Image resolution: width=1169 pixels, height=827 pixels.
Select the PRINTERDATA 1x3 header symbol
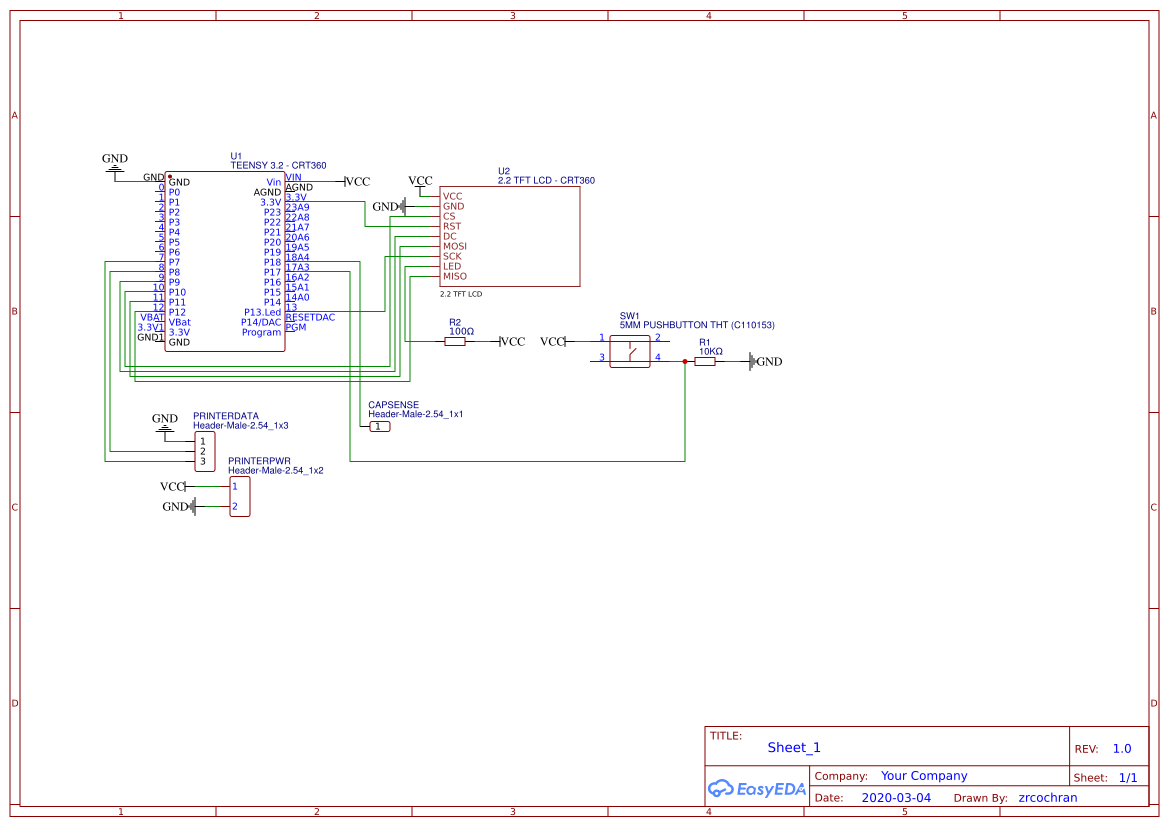tap(204, 451)
